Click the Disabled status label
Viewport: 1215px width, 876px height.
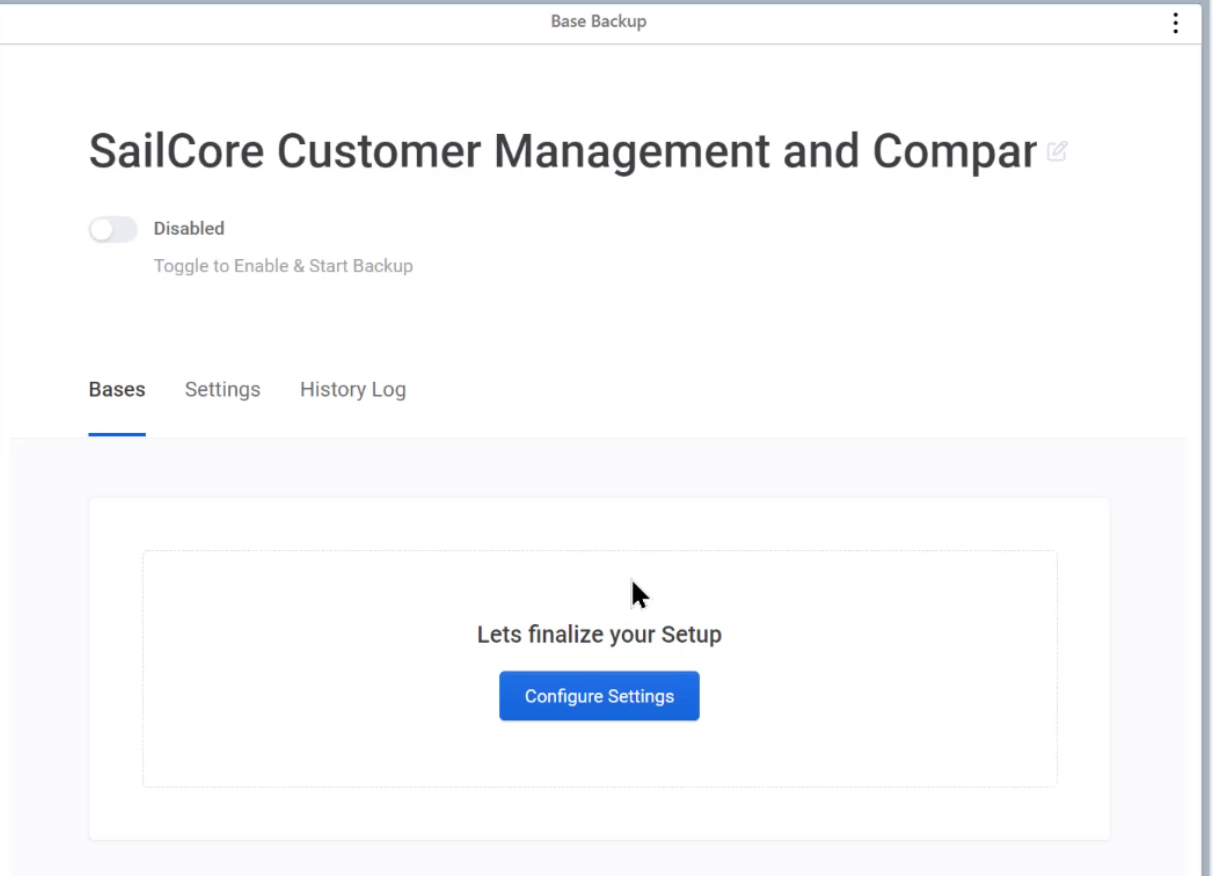(x=189, y=228)
